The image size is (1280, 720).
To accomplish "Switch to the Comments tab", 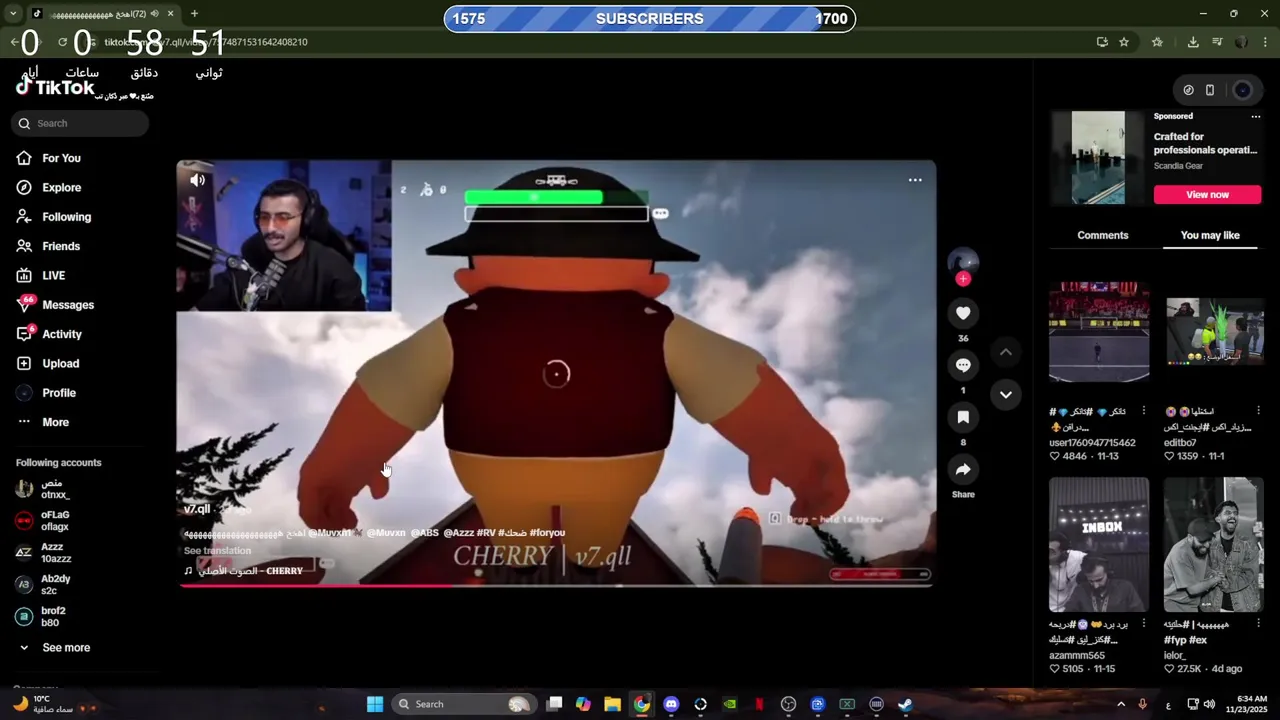I will (1102, 235).
